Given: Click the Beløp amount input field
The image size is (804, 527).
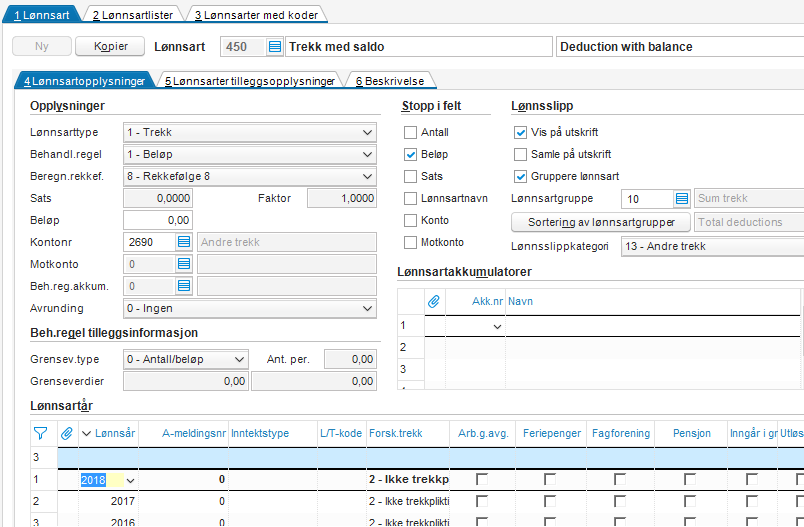Looking at the screenshot, I should (158, 220).
